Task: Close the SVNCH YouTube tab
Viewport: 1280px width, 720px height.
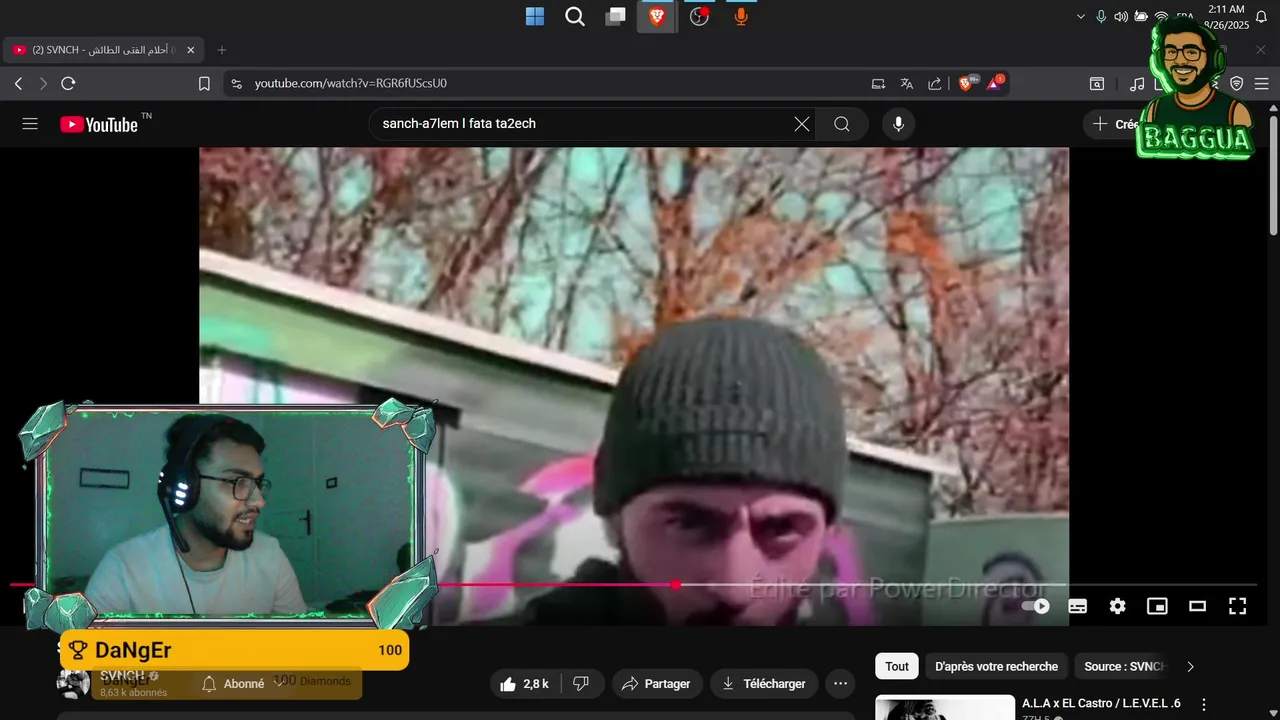Action: [x=190, y=50]
